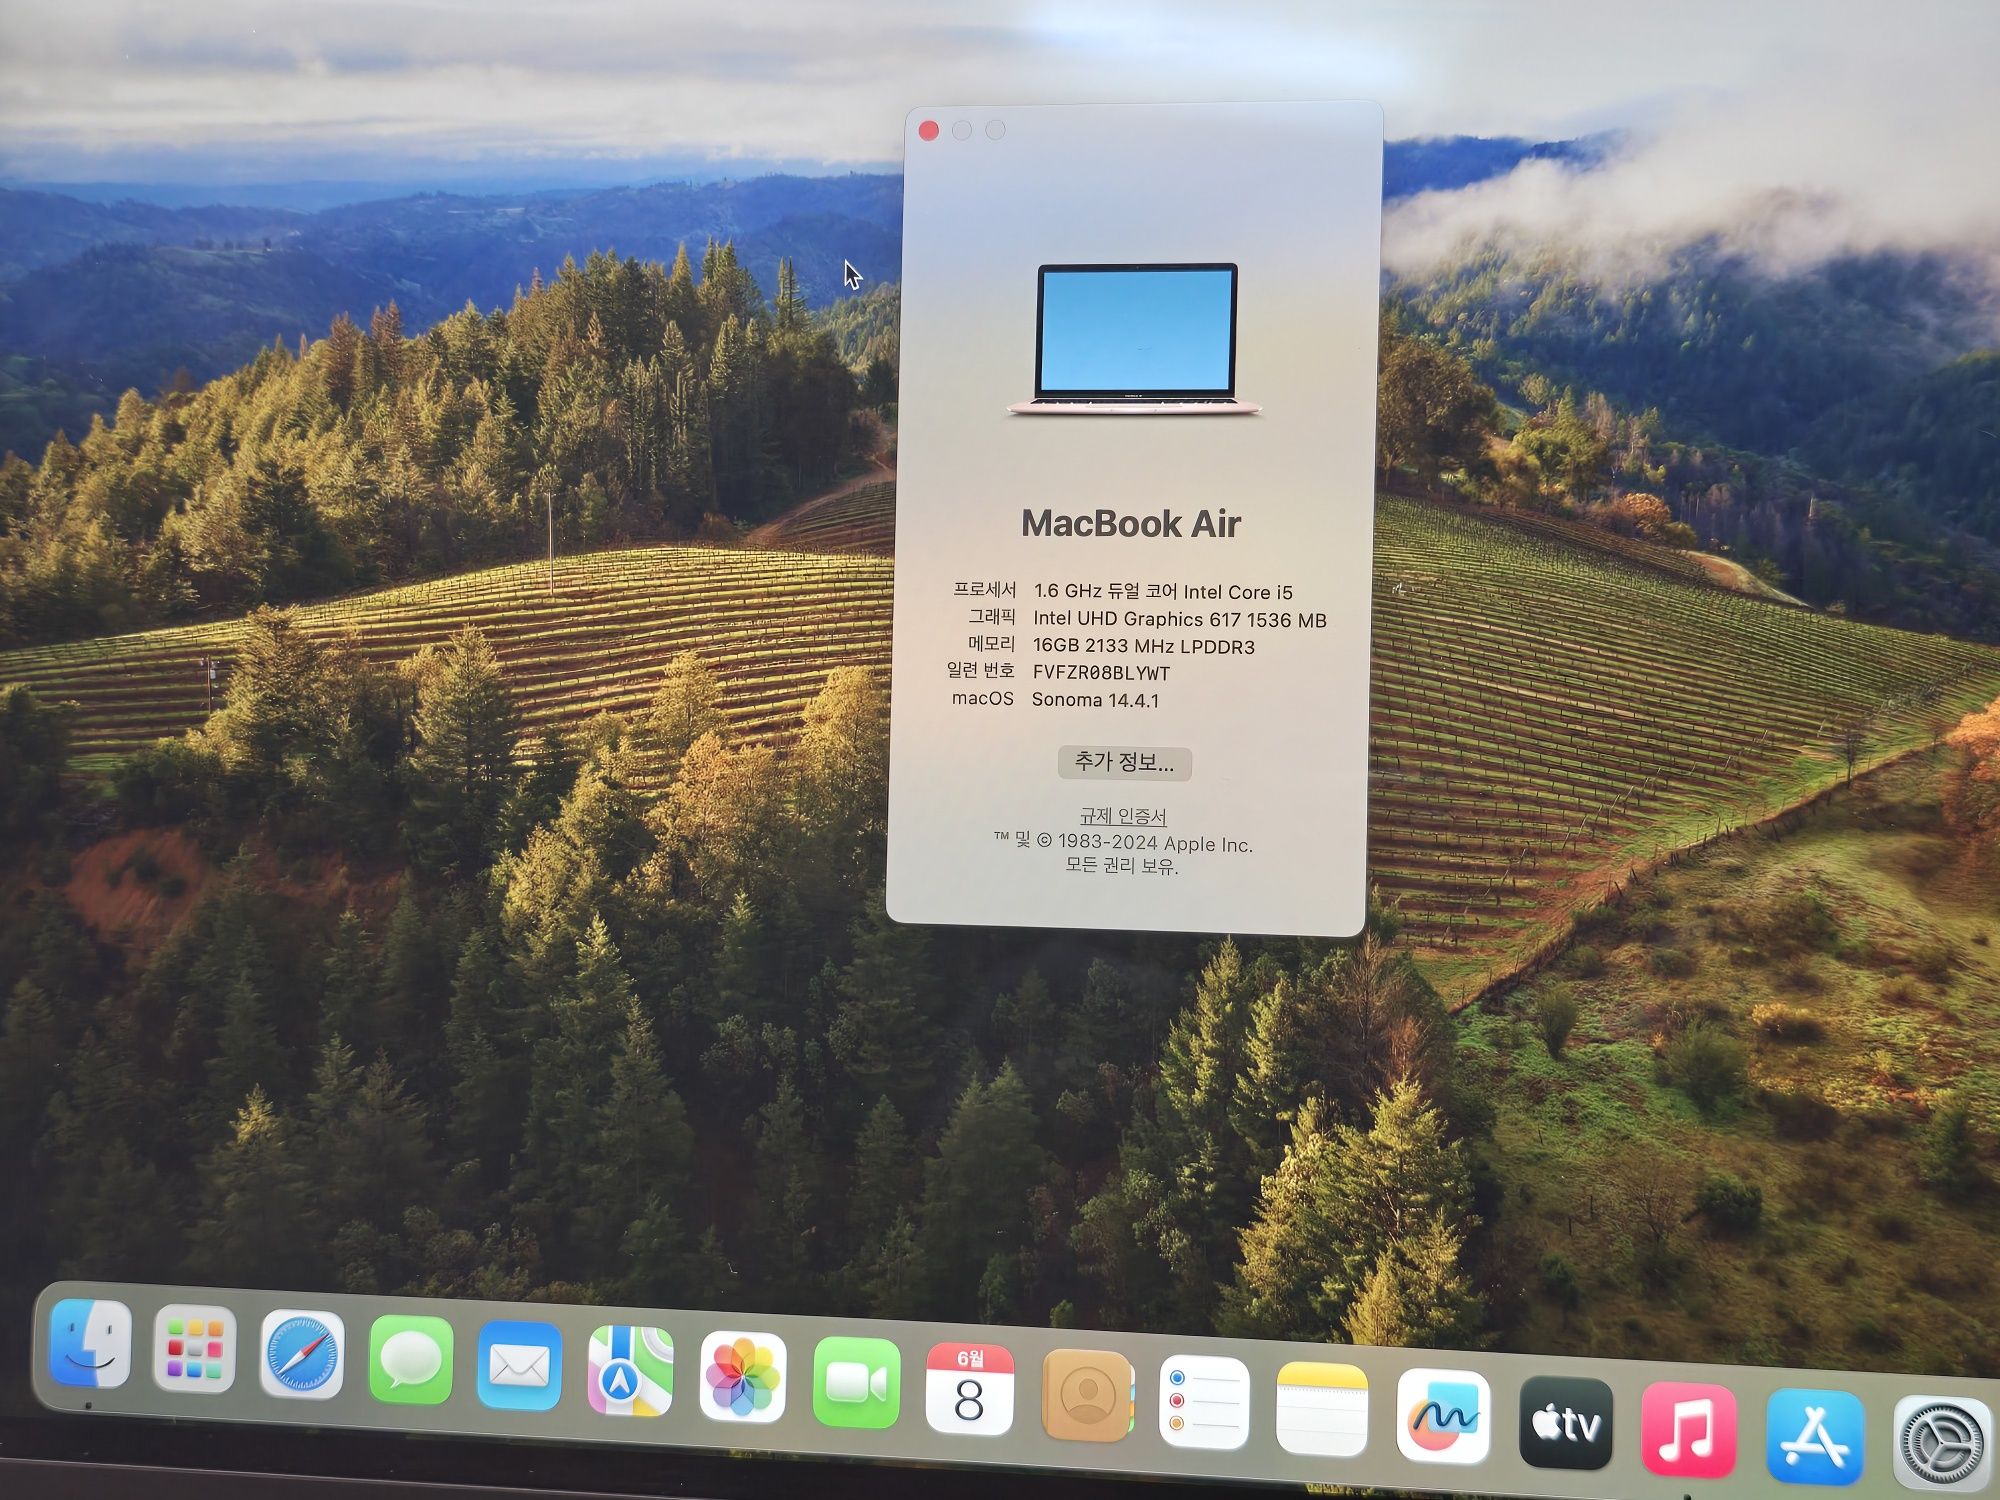Open the Music app icon

[x=1688, y=1430]
